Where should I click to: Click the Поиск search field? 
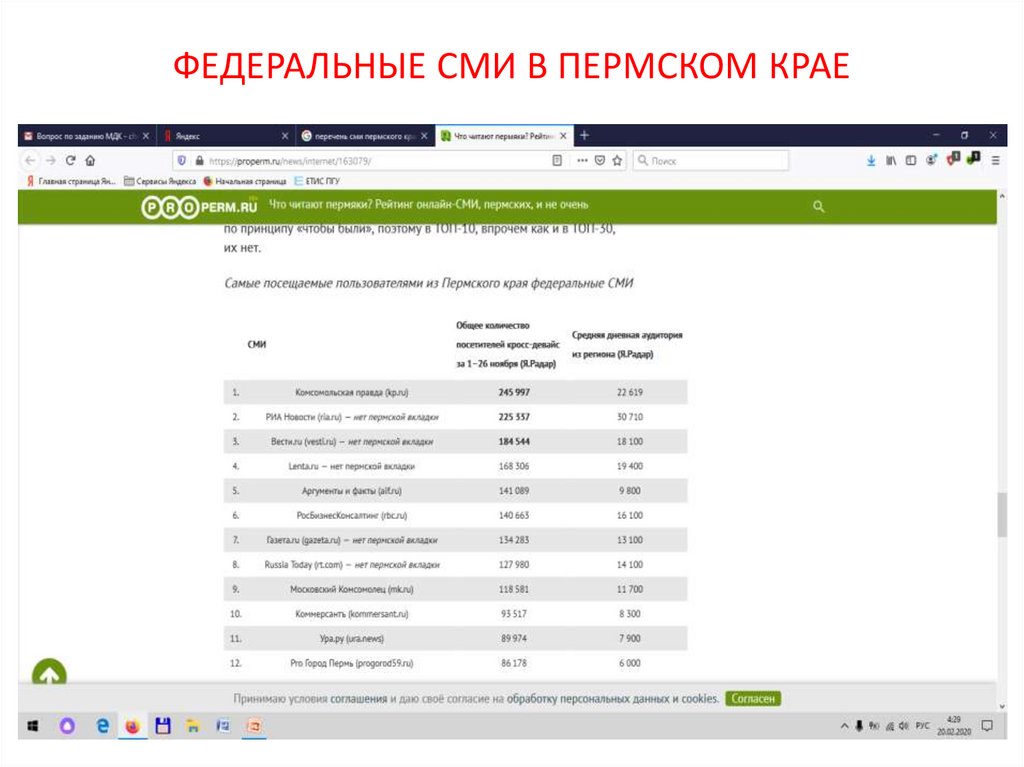(711, 161)
